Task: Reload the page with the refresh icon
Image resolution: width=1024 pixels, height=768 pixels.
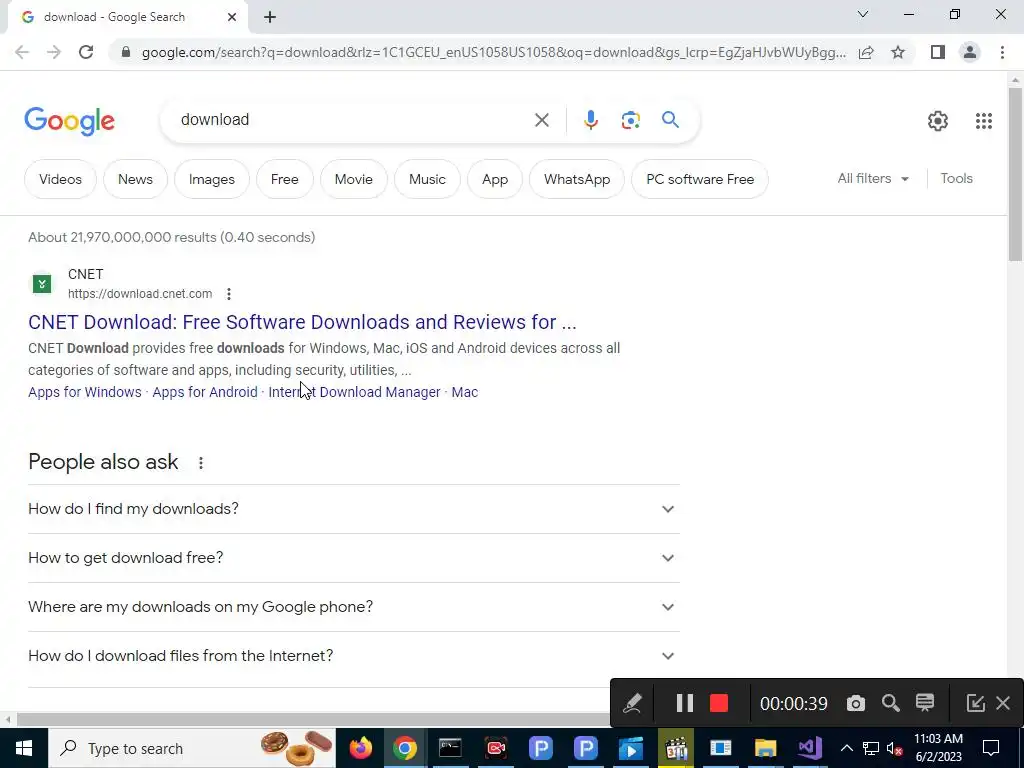Action: click(x=86, y=52)
